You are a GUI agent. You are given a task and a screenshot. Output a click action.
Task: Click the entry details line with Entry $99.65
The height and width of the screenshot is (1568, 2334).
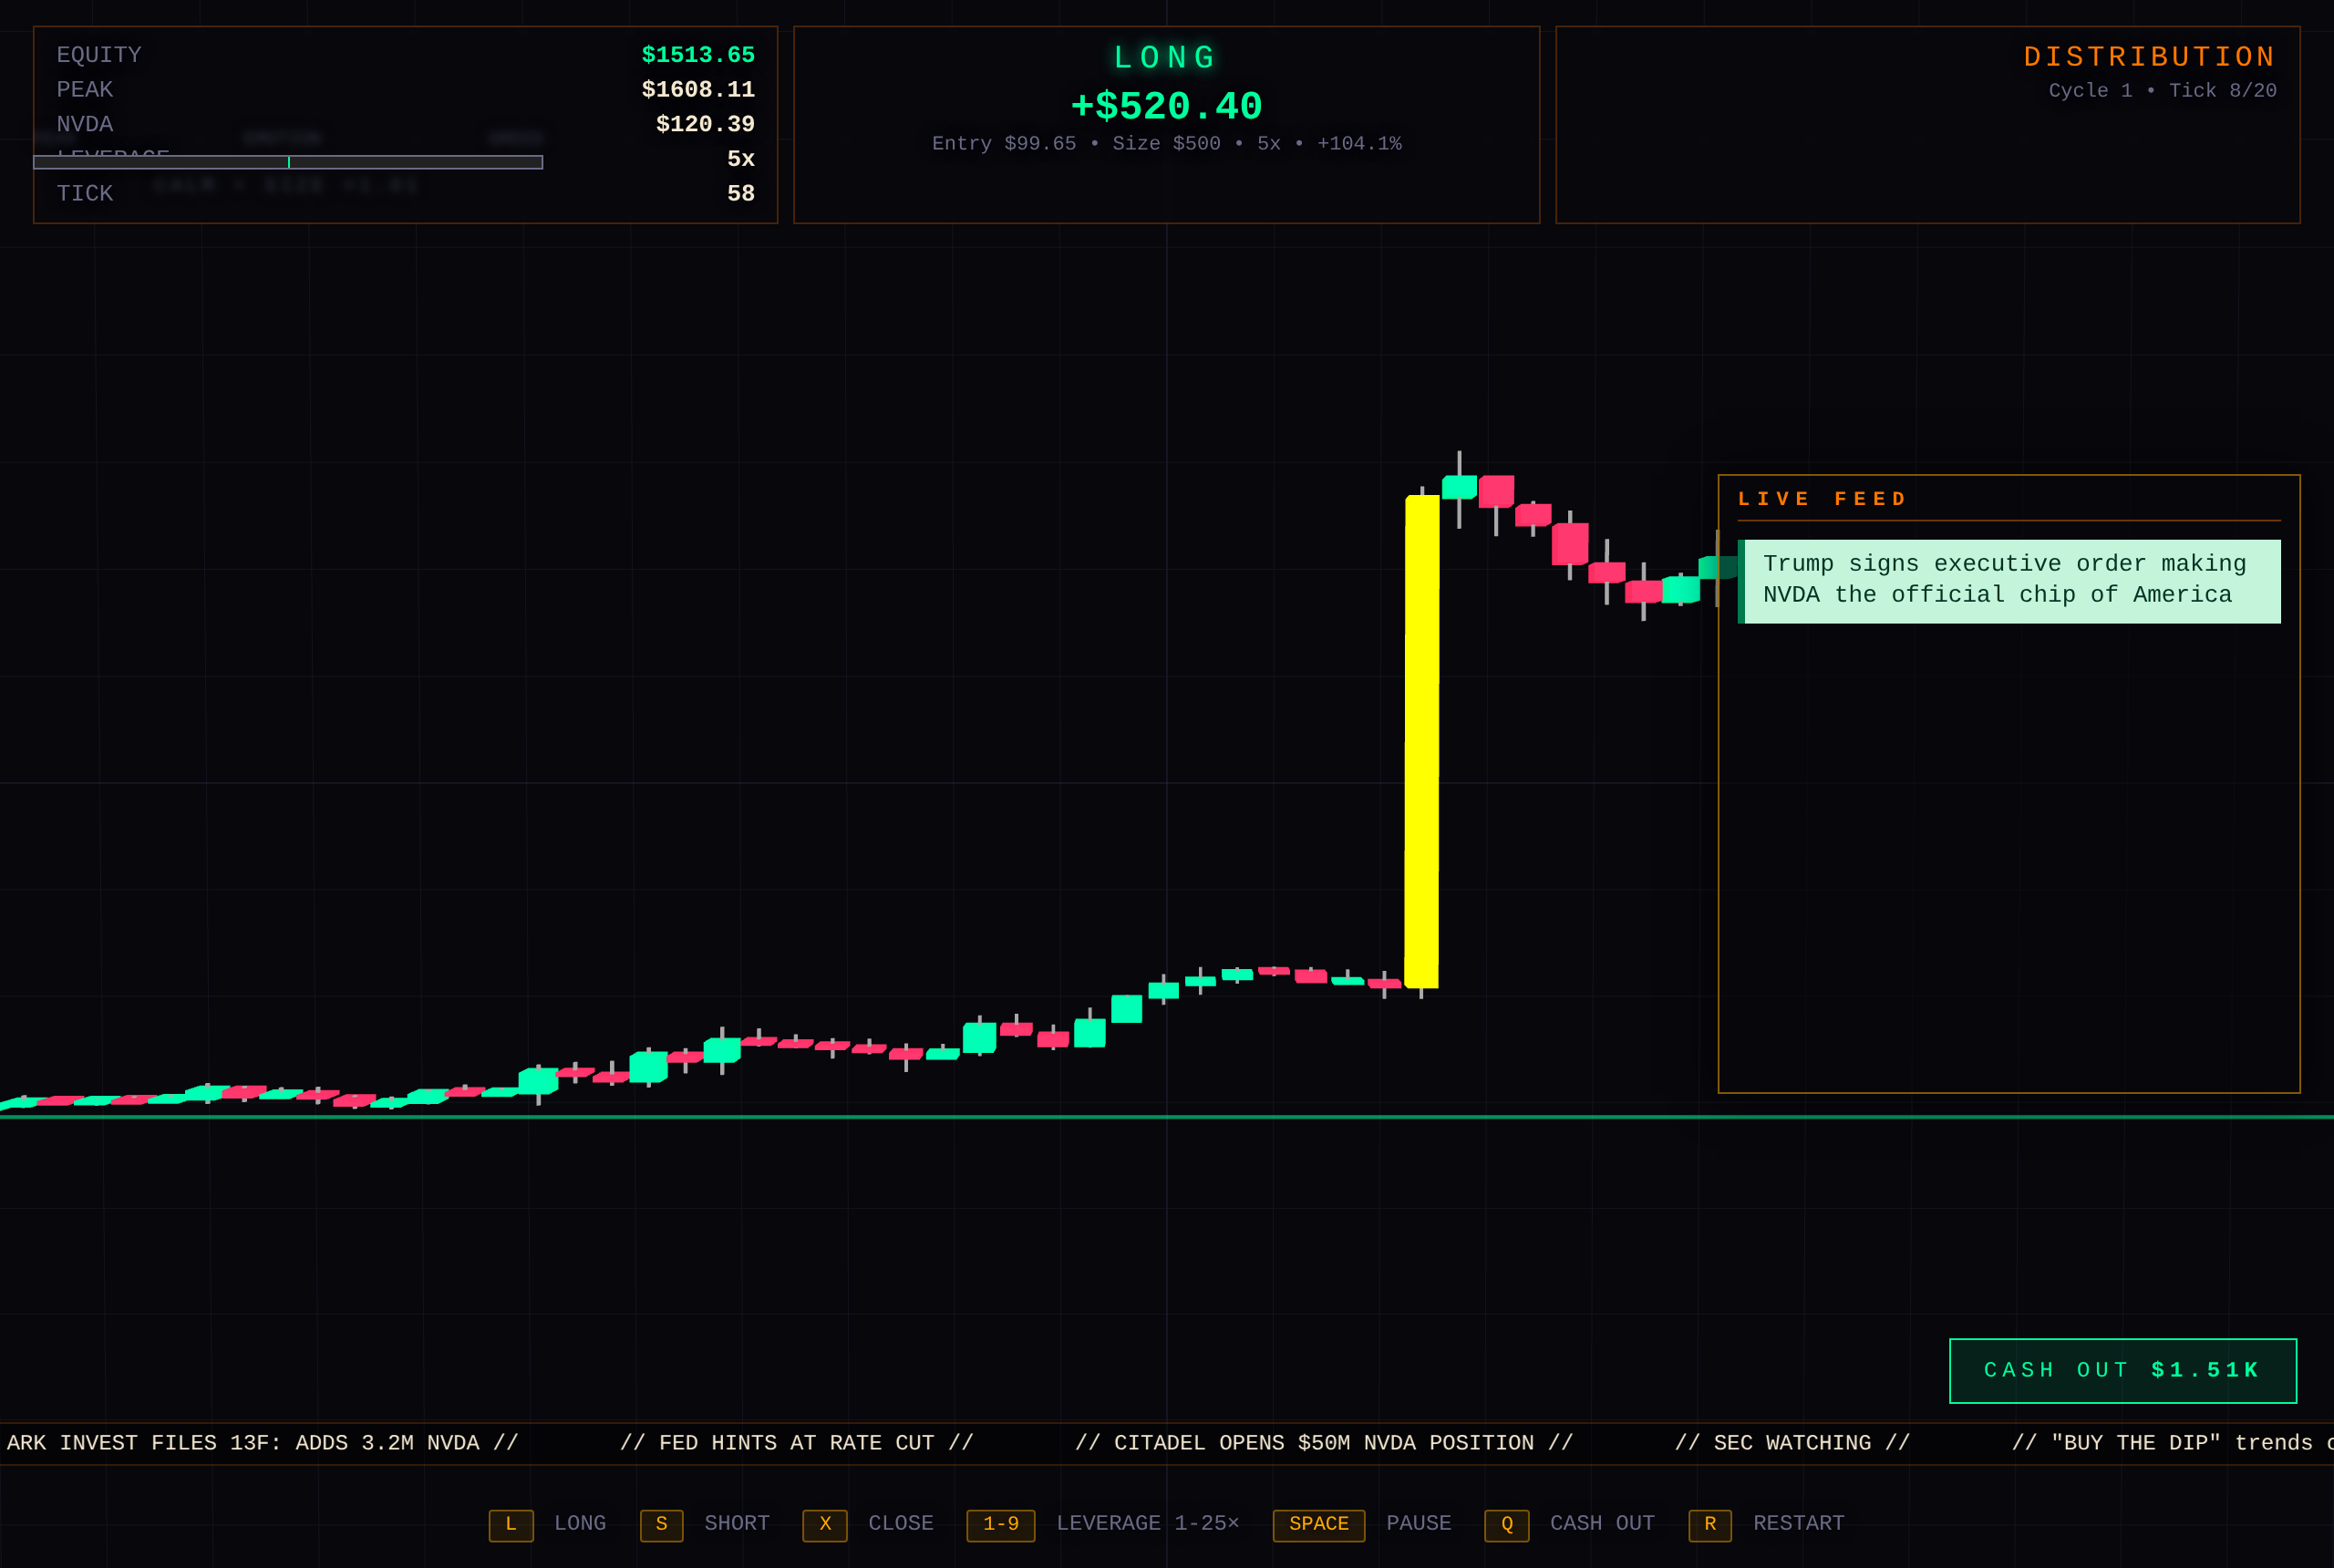1166,144
